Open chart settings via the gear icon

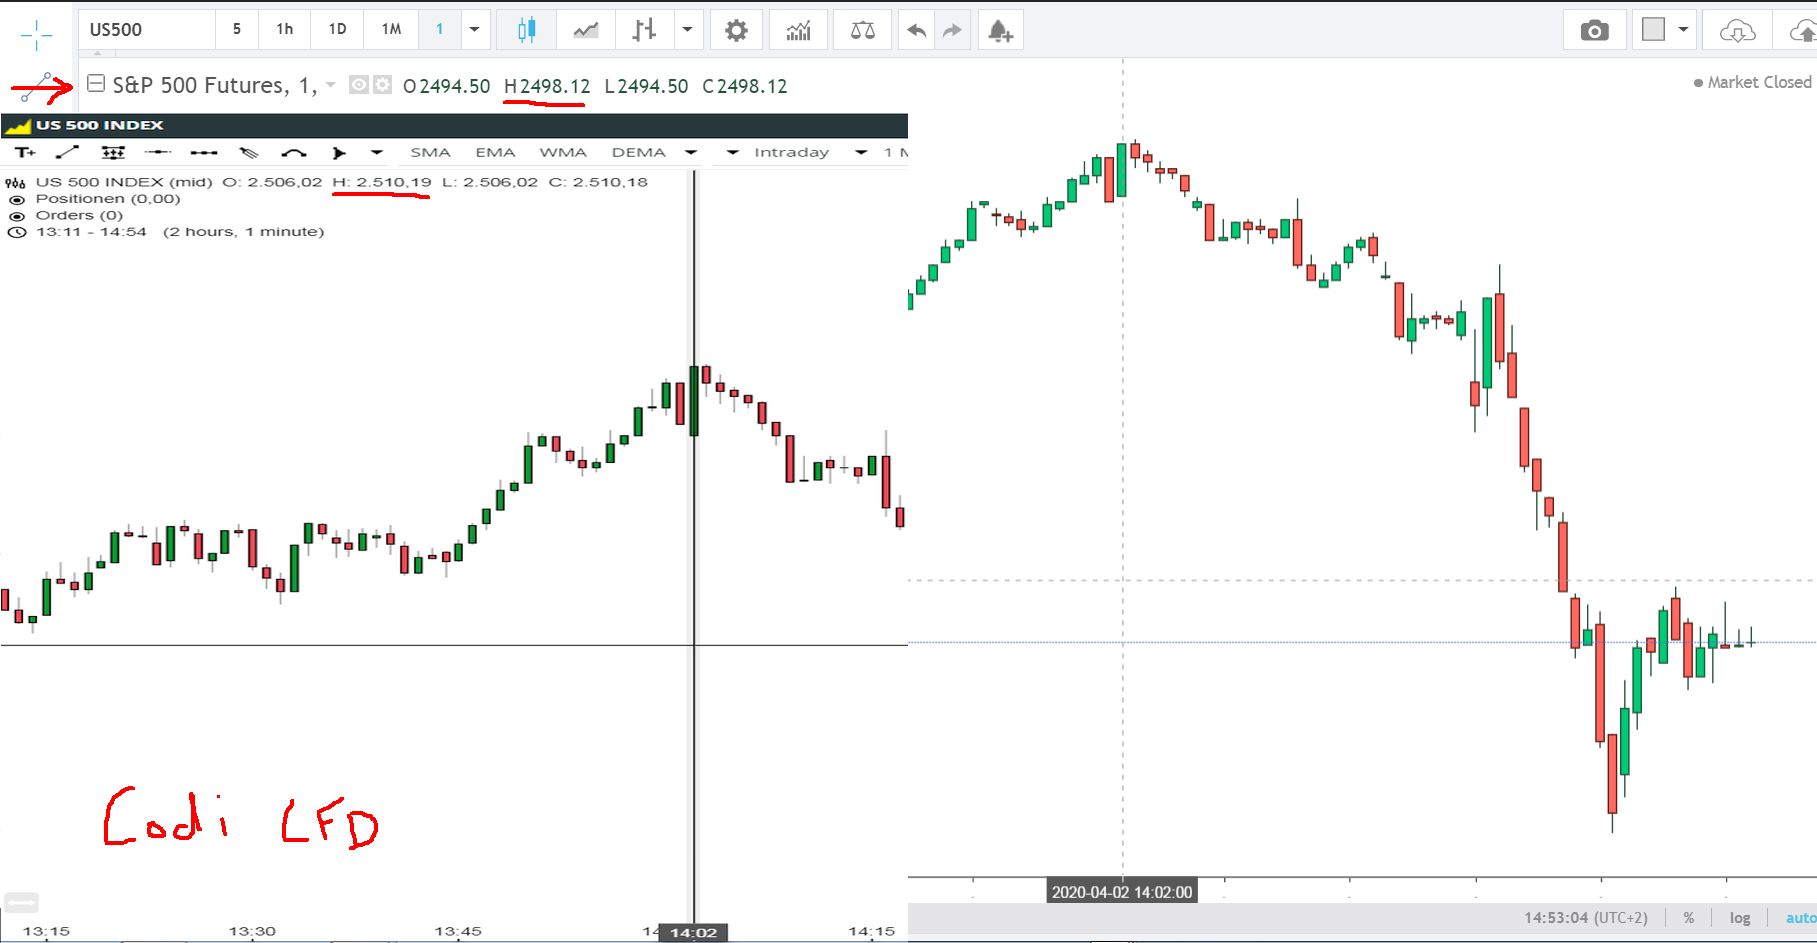coord(736,30)
